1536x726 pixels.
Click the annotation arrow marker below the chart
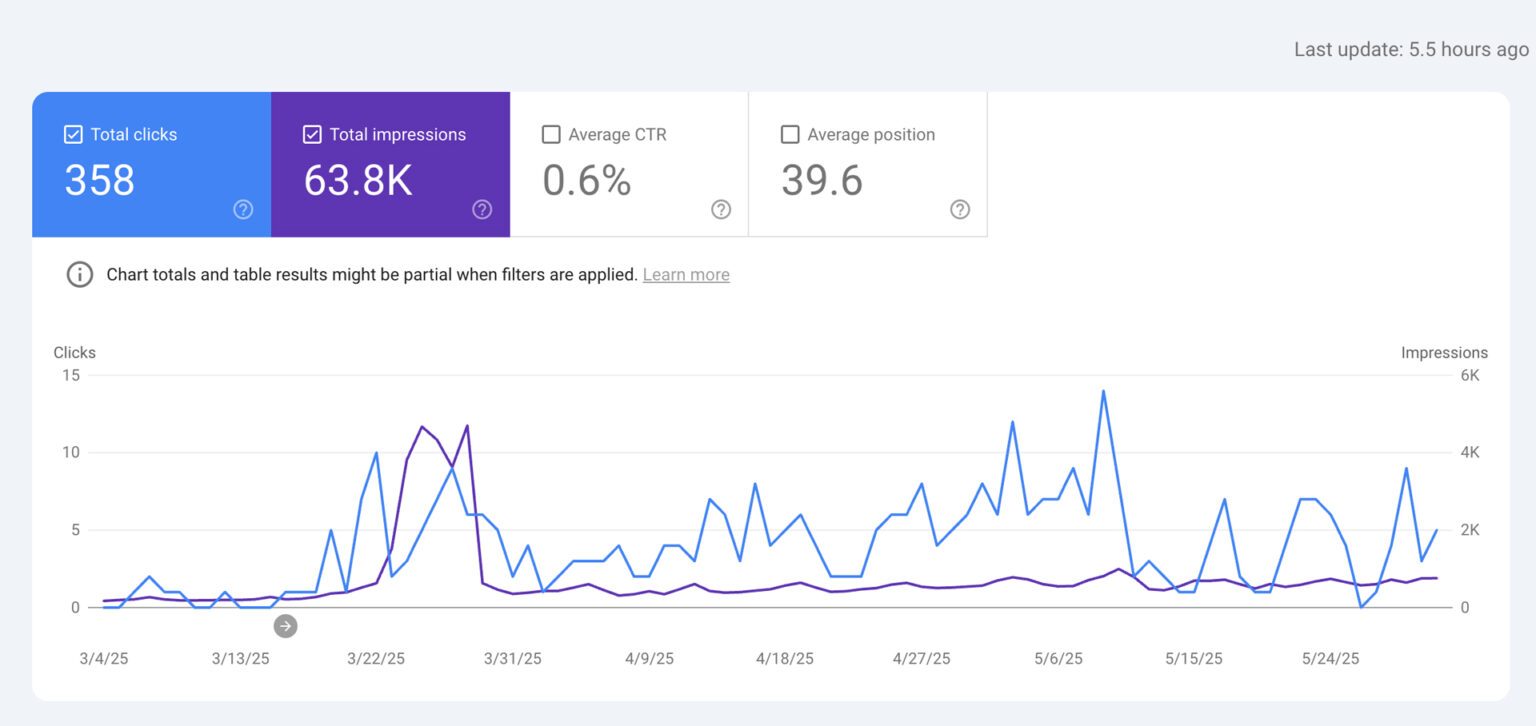pos(285,626)
